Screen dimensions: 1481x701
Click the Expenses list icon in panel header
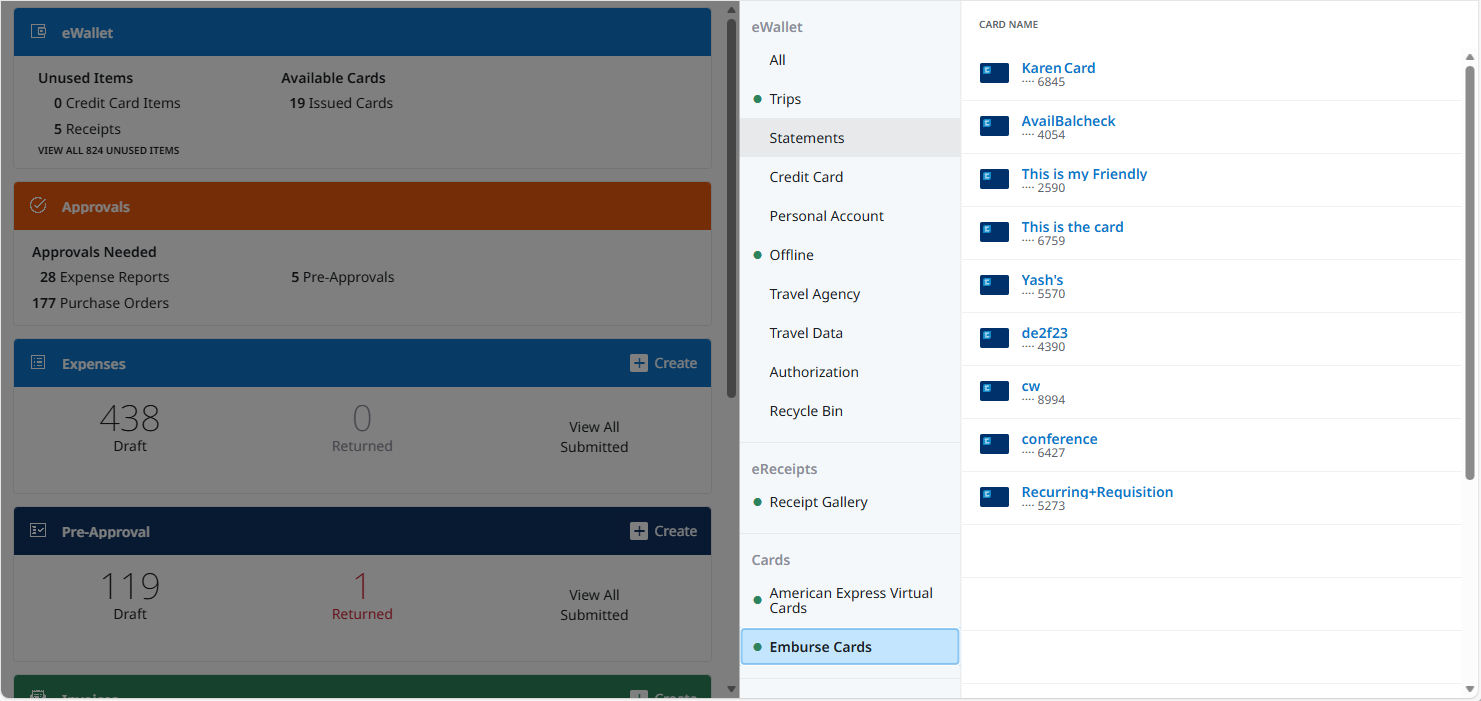[37, 363]
